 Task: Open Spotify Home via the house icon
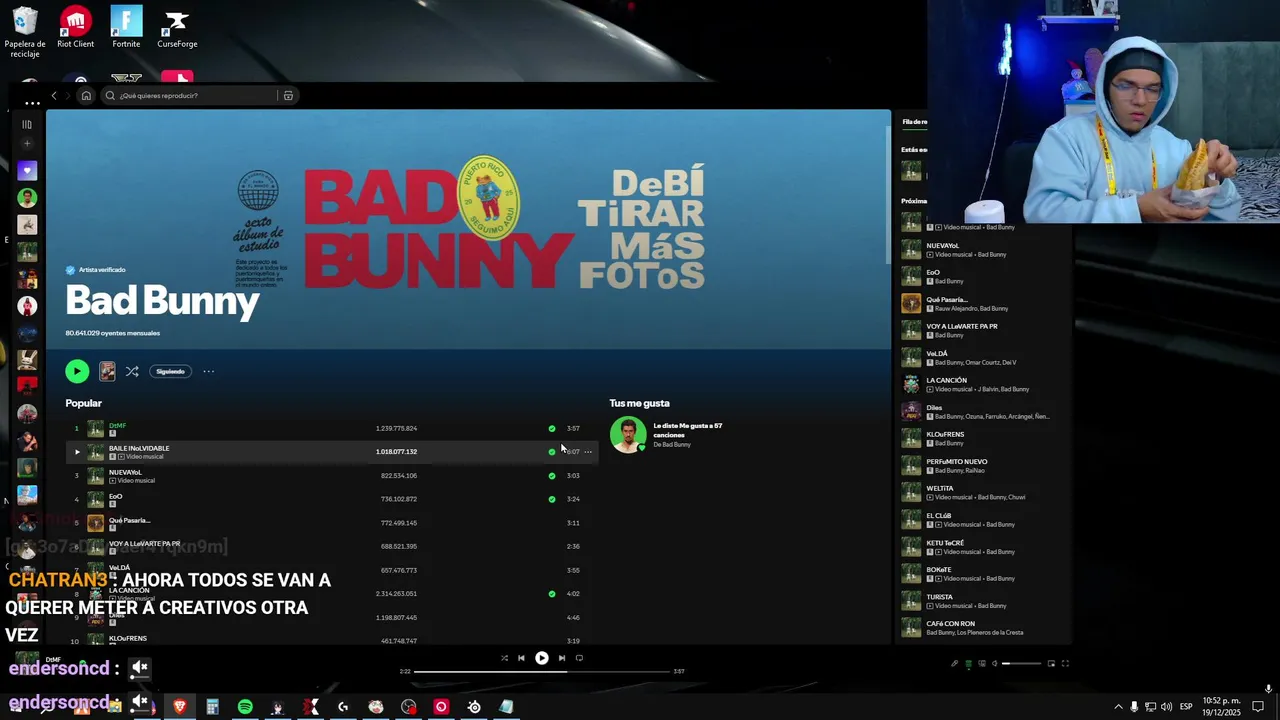(x=86, y=96)
